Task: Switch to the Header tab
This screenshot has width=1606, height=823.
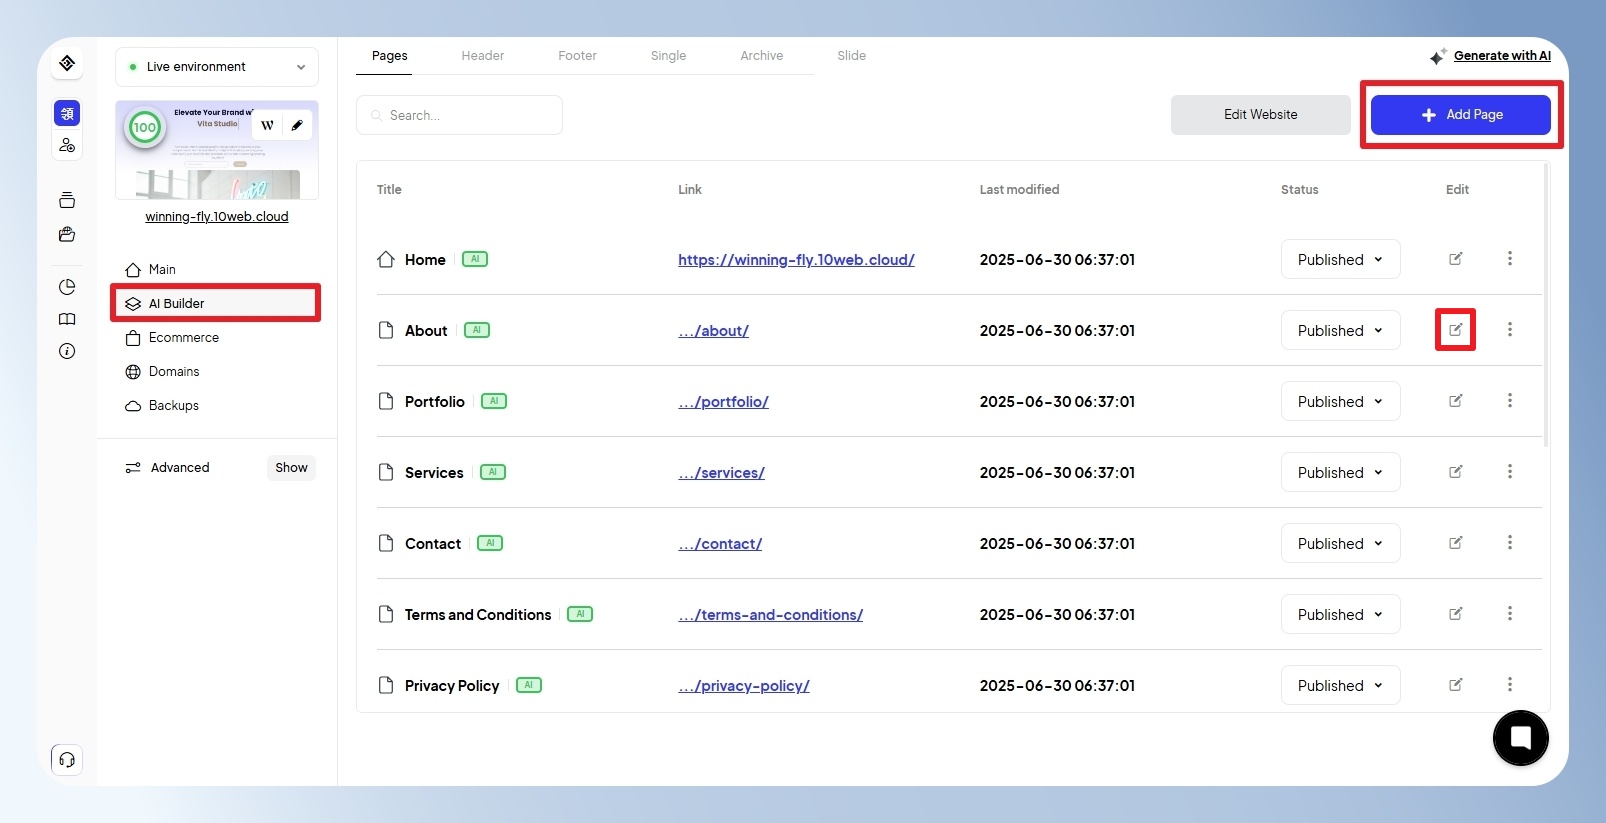Action: tap(482, 56)
